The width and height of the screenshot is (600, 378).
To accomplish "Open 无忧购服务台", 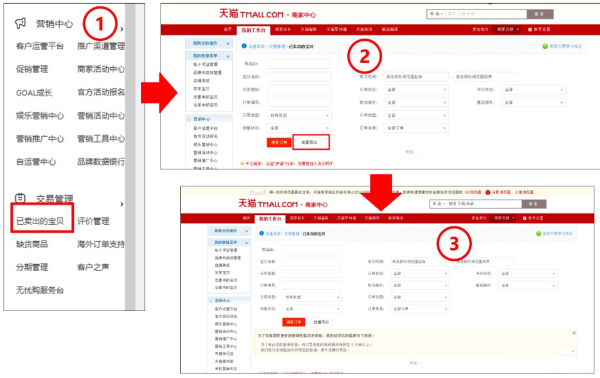I will point(40,290).
